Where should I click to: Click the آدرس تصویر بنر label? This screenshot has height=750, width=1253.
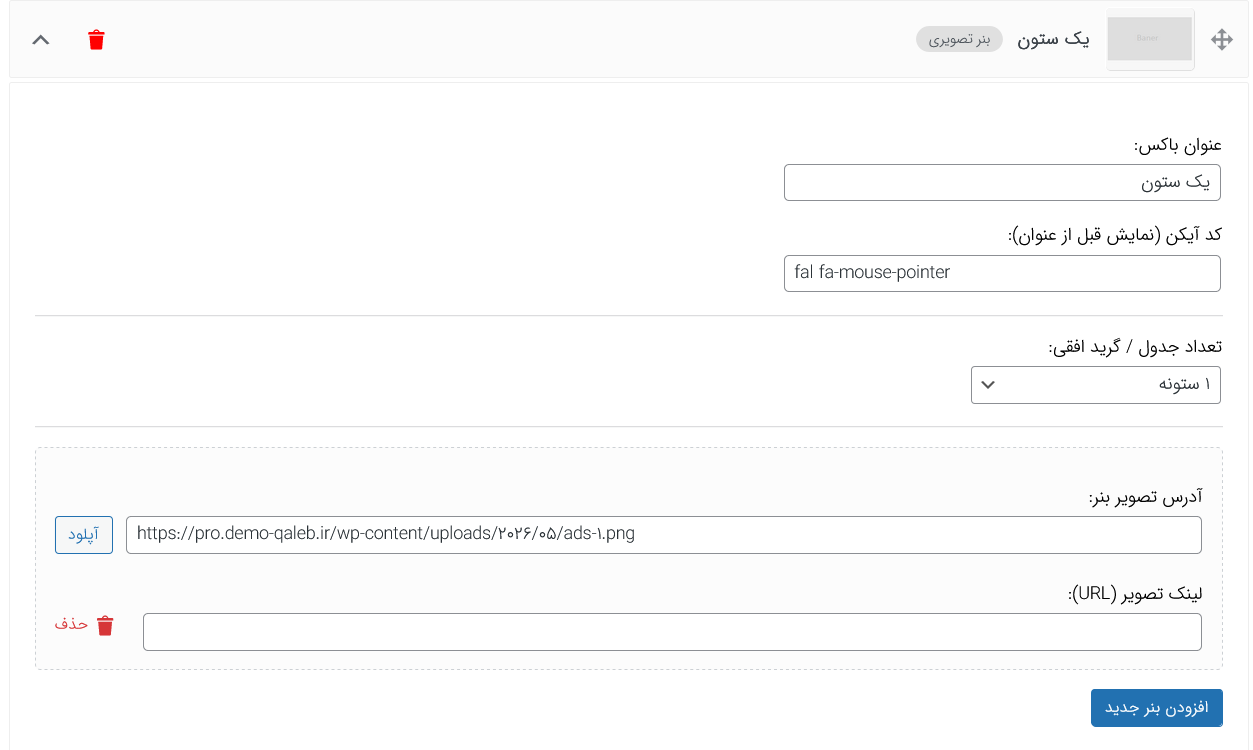tap(1145, 496)
